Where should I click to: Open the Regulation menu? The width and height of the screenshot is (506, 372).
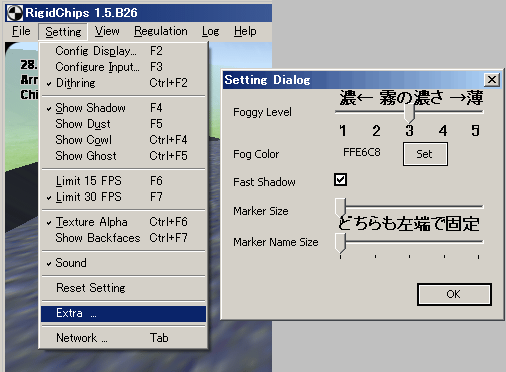point(161,31)
